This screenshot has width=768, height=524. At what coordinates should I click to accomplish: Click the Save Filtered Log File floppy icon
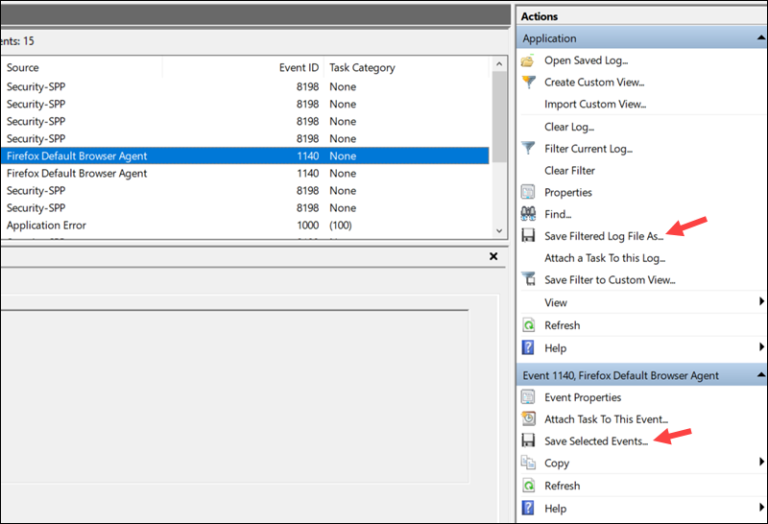pos(528,236)
